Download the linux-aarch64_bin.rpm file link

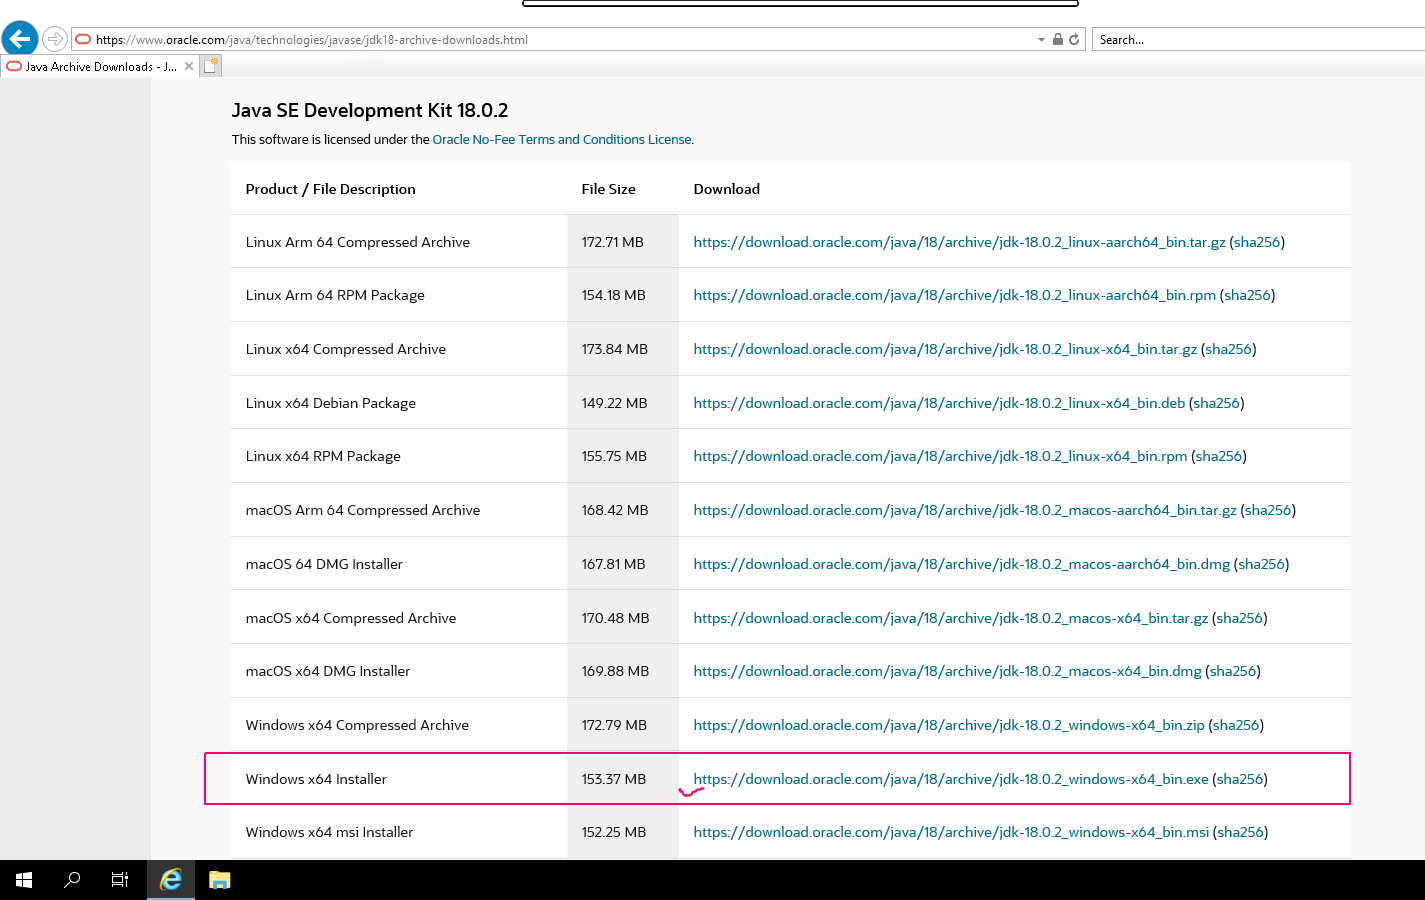(x=954, y=295)
